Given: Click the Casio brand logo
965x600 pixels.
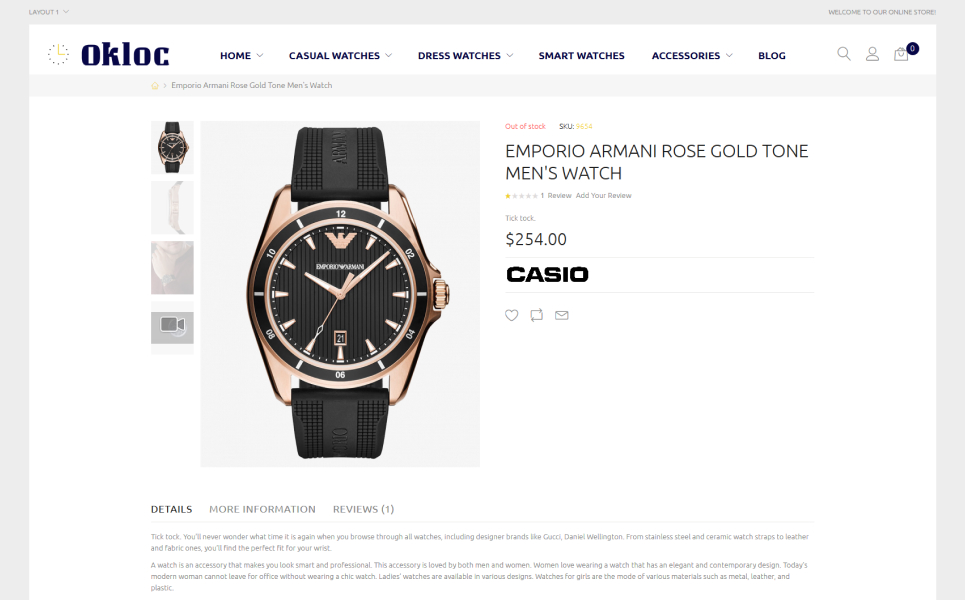Looking at the screenshot, I should [x=547, y=274].
